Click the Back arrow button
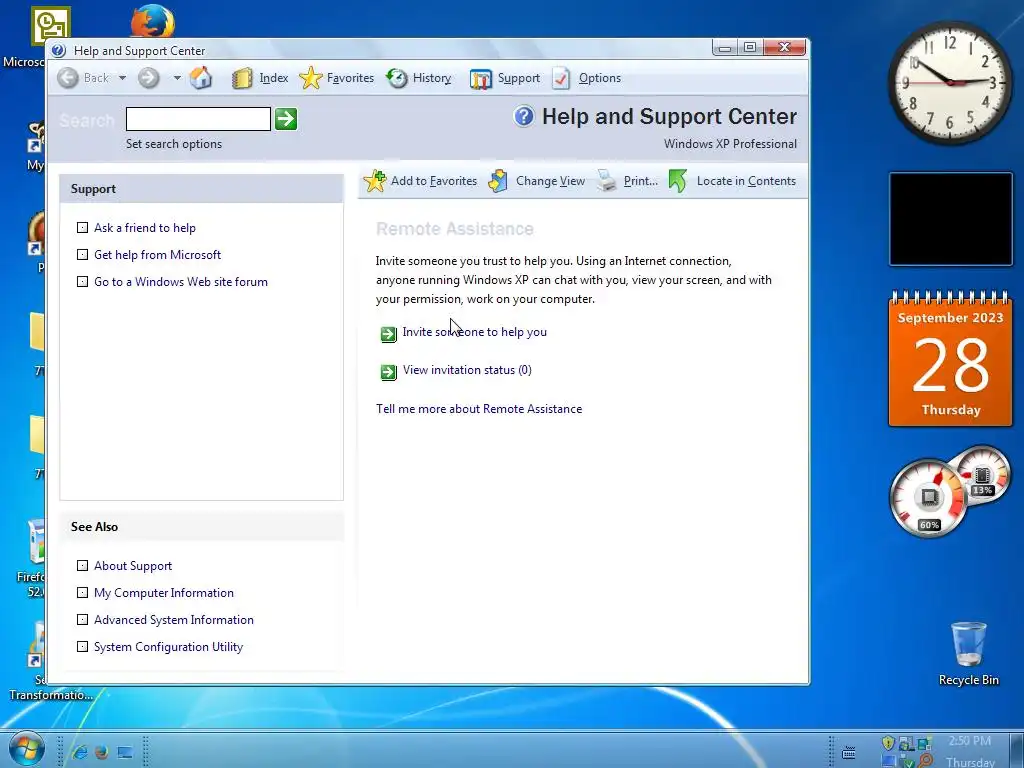1024x768 pixels. [67, 78]
